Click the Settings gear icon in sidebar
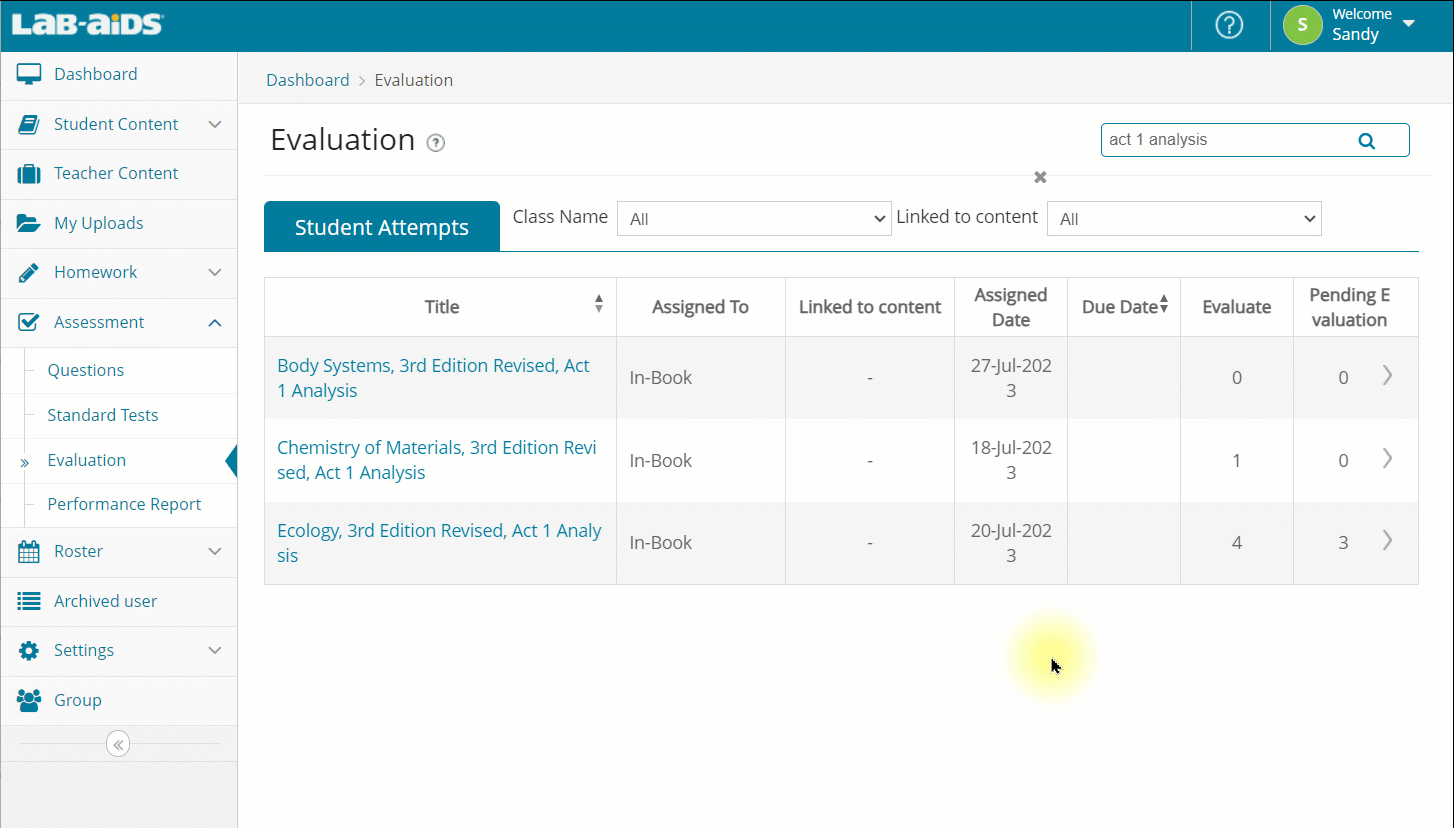The image size is (1454, 828). click(29, 651)
